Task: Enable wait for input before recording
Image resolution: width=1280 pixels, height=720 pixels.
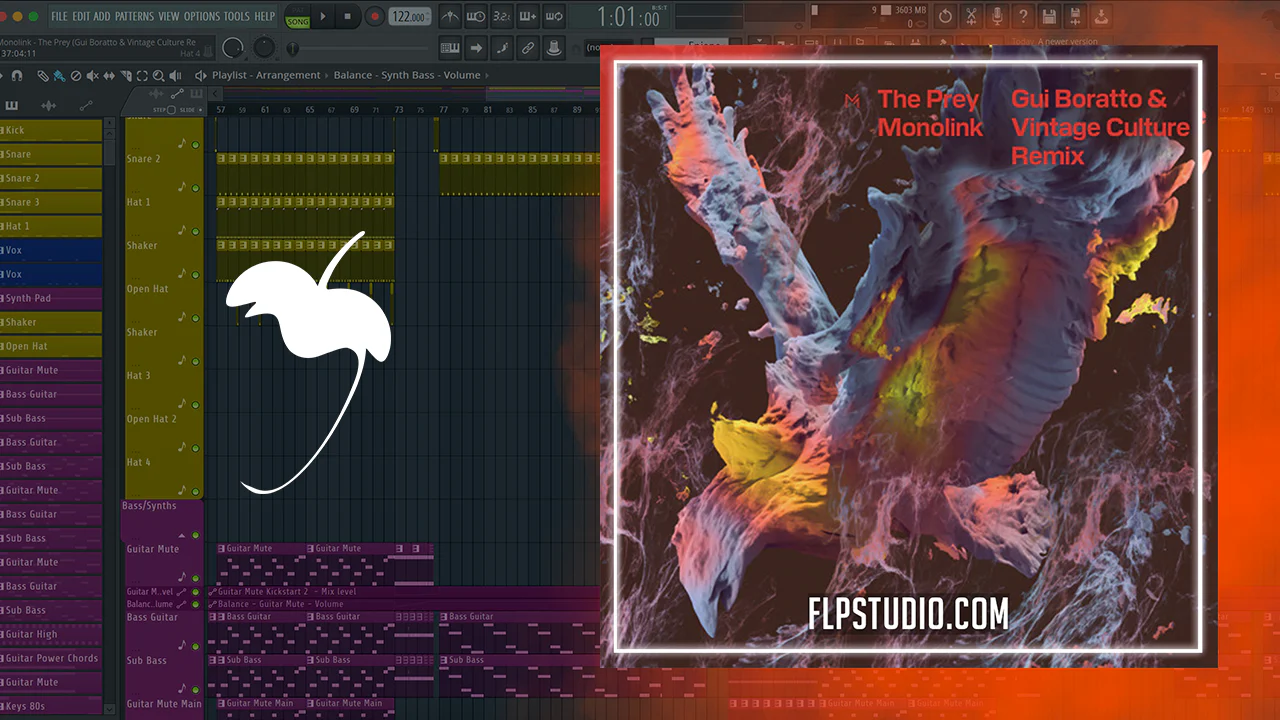Action: (476, 17)
